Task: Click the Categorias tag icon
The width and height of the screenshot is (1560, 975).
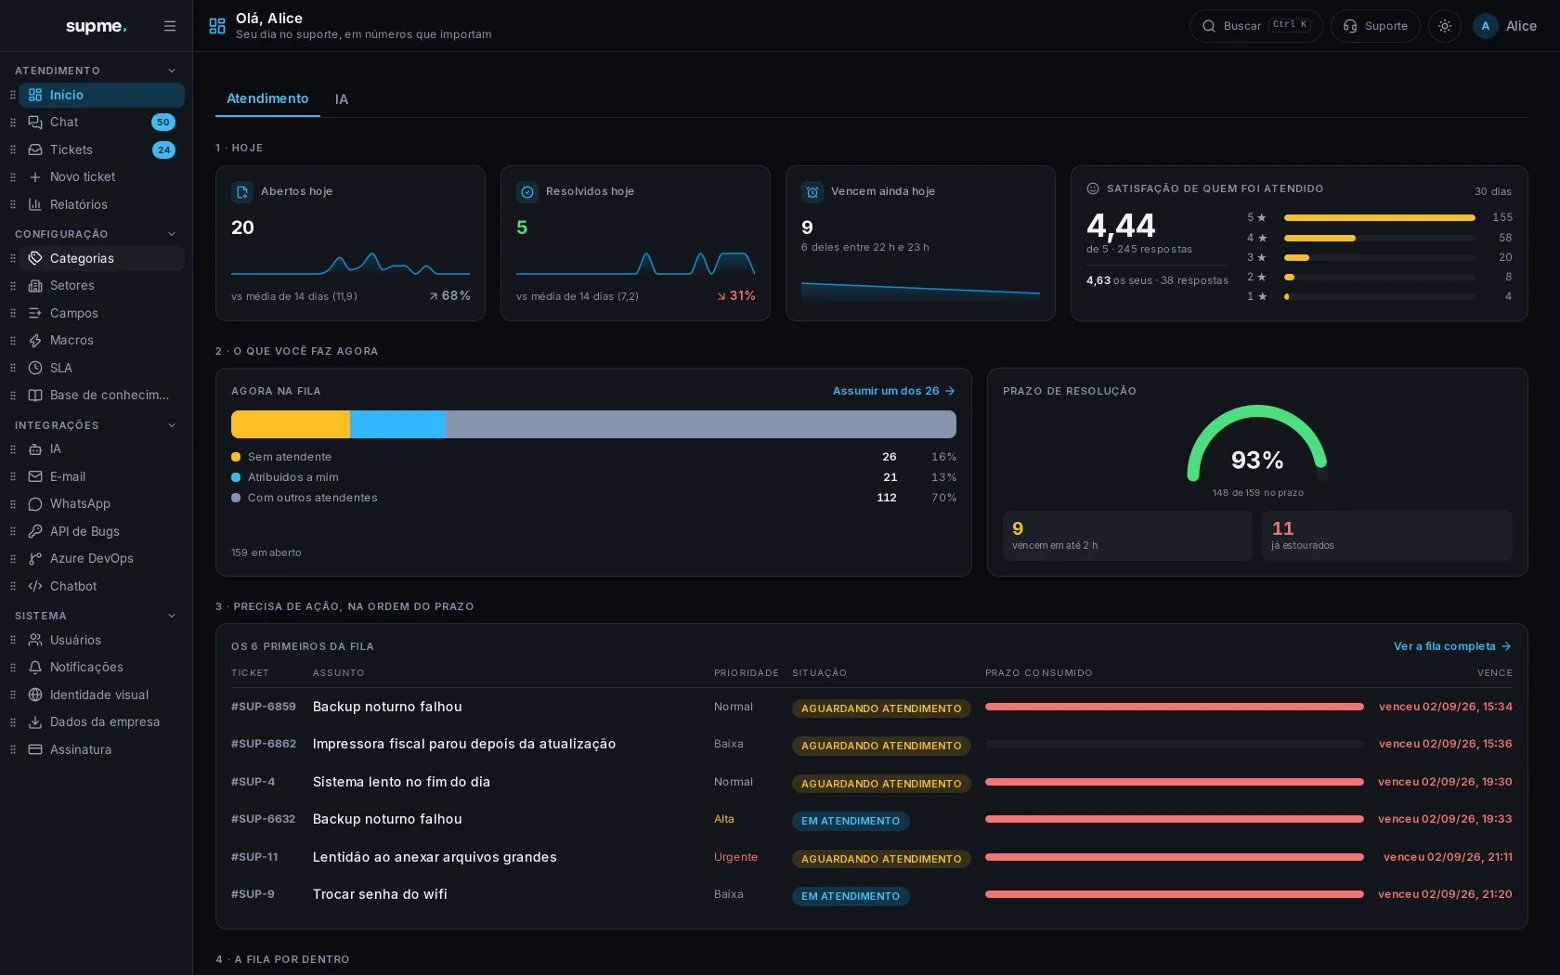Action: 35,258
